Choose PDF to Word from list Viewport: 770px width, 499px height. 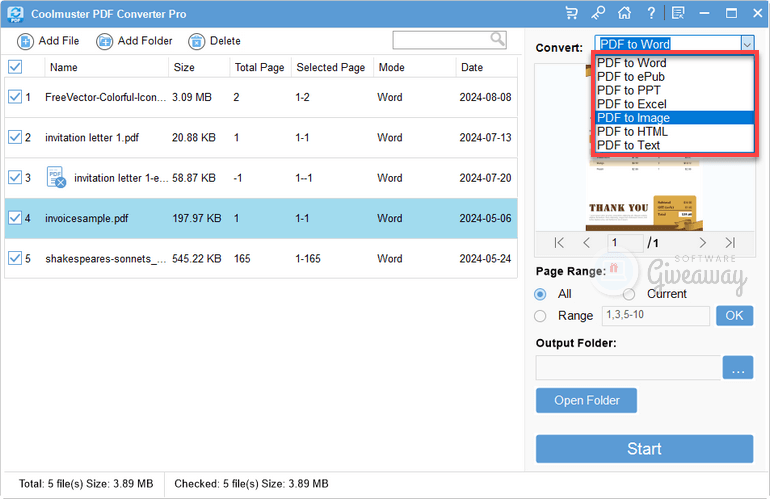pos(675,63)
